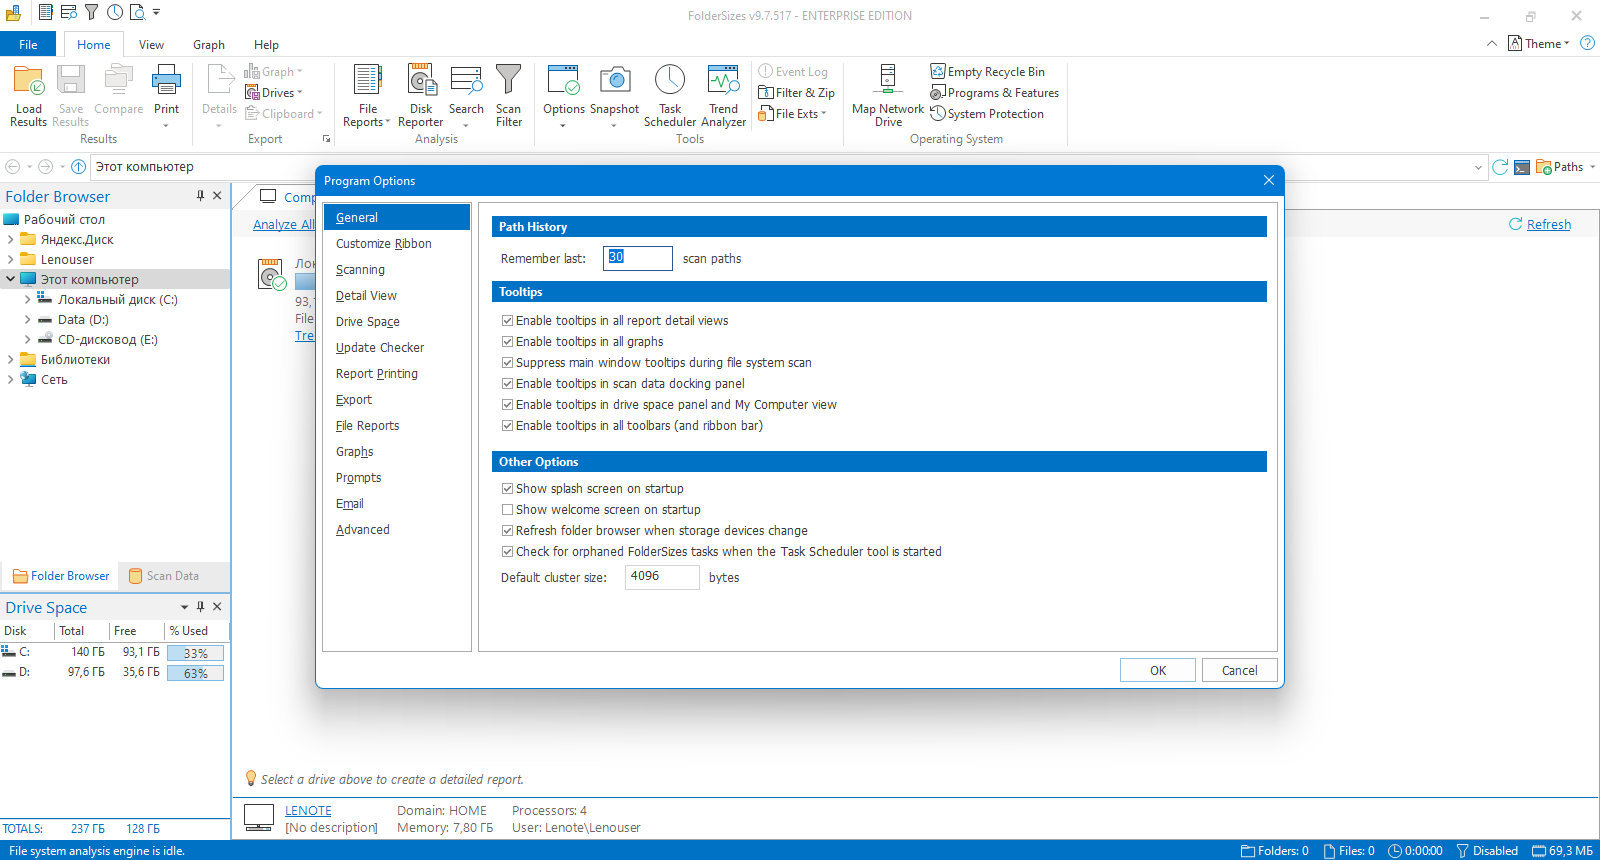Image resolution: width=1600 pixels, height=860 pixels.
Task: Open the Theme dropdown
Action: (x=1539, y=44)
